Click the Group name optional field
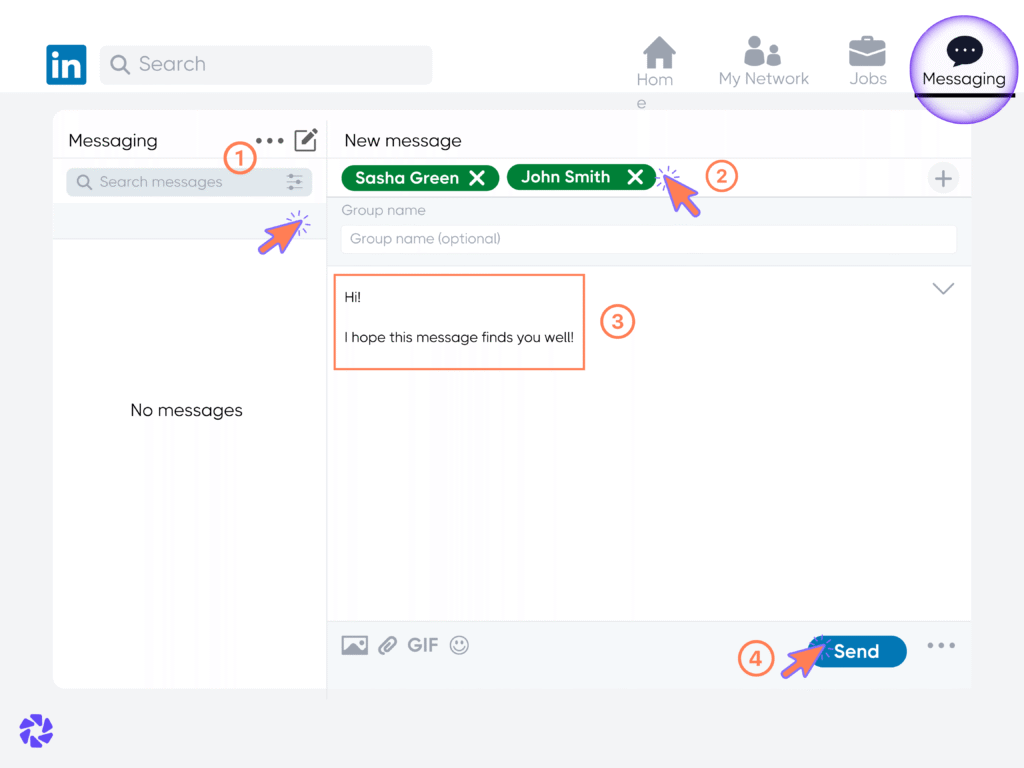This screenshot has width=1024, height=768. click(648, 239)
